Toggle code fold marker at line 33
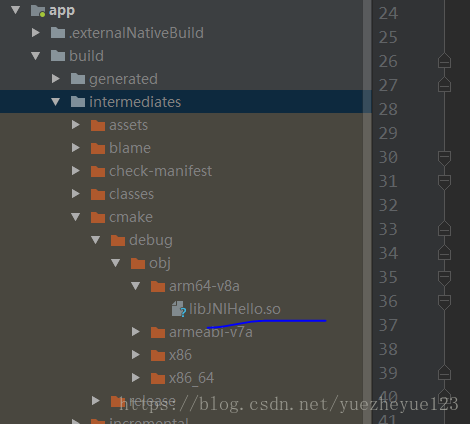Image resolution: width=470 pixels, height=424 pixels. coord(444,229)
